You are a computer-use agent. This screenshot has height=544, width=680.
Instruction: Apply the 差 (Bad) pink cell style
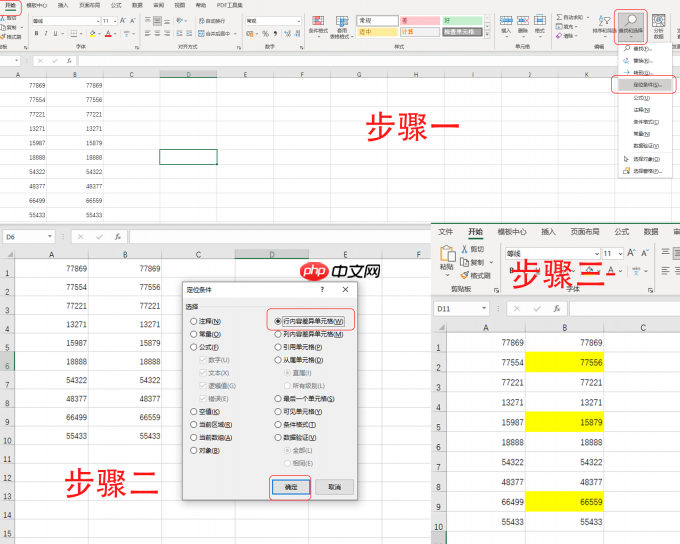(x=420, y=20)
